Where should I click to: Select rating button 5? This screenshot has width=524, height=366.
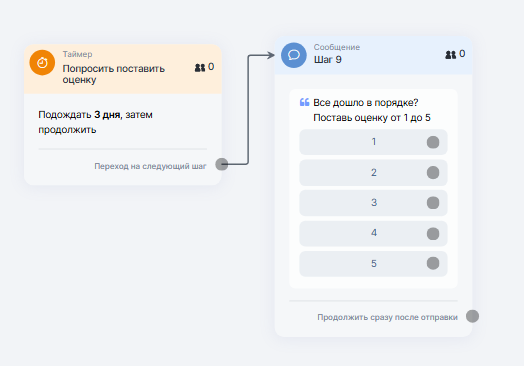tap(373, 264)
